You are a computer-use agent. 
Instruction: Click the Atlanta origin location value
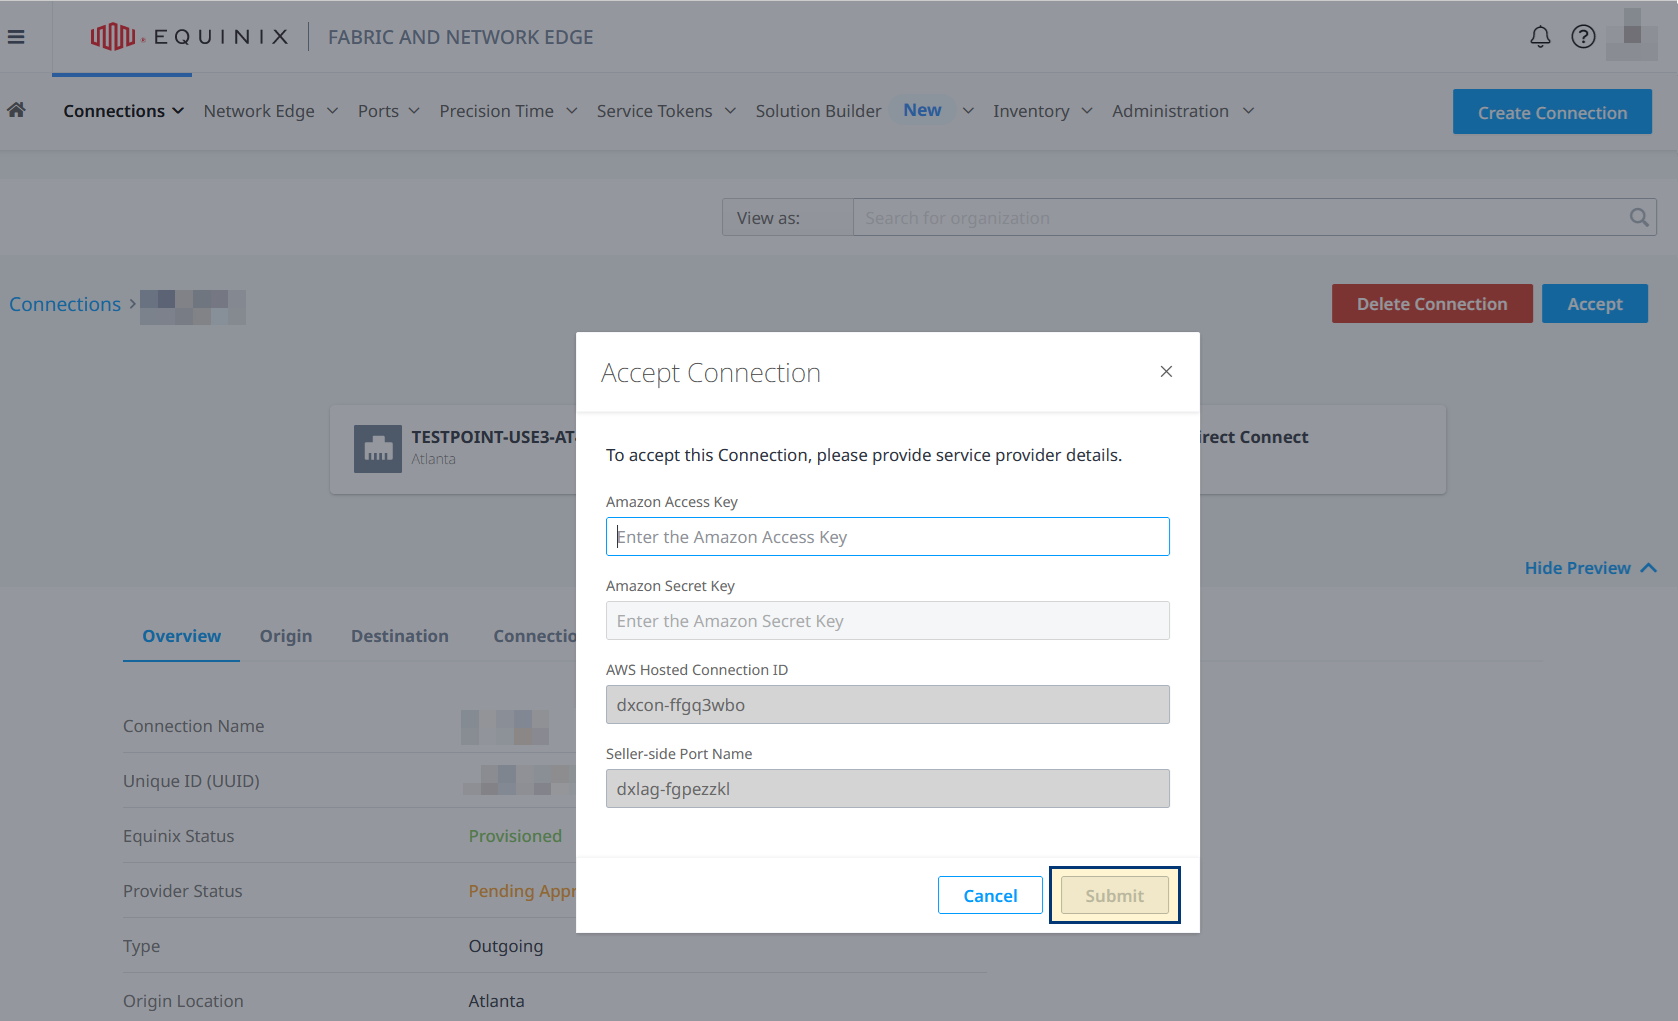click(496, 1001)
